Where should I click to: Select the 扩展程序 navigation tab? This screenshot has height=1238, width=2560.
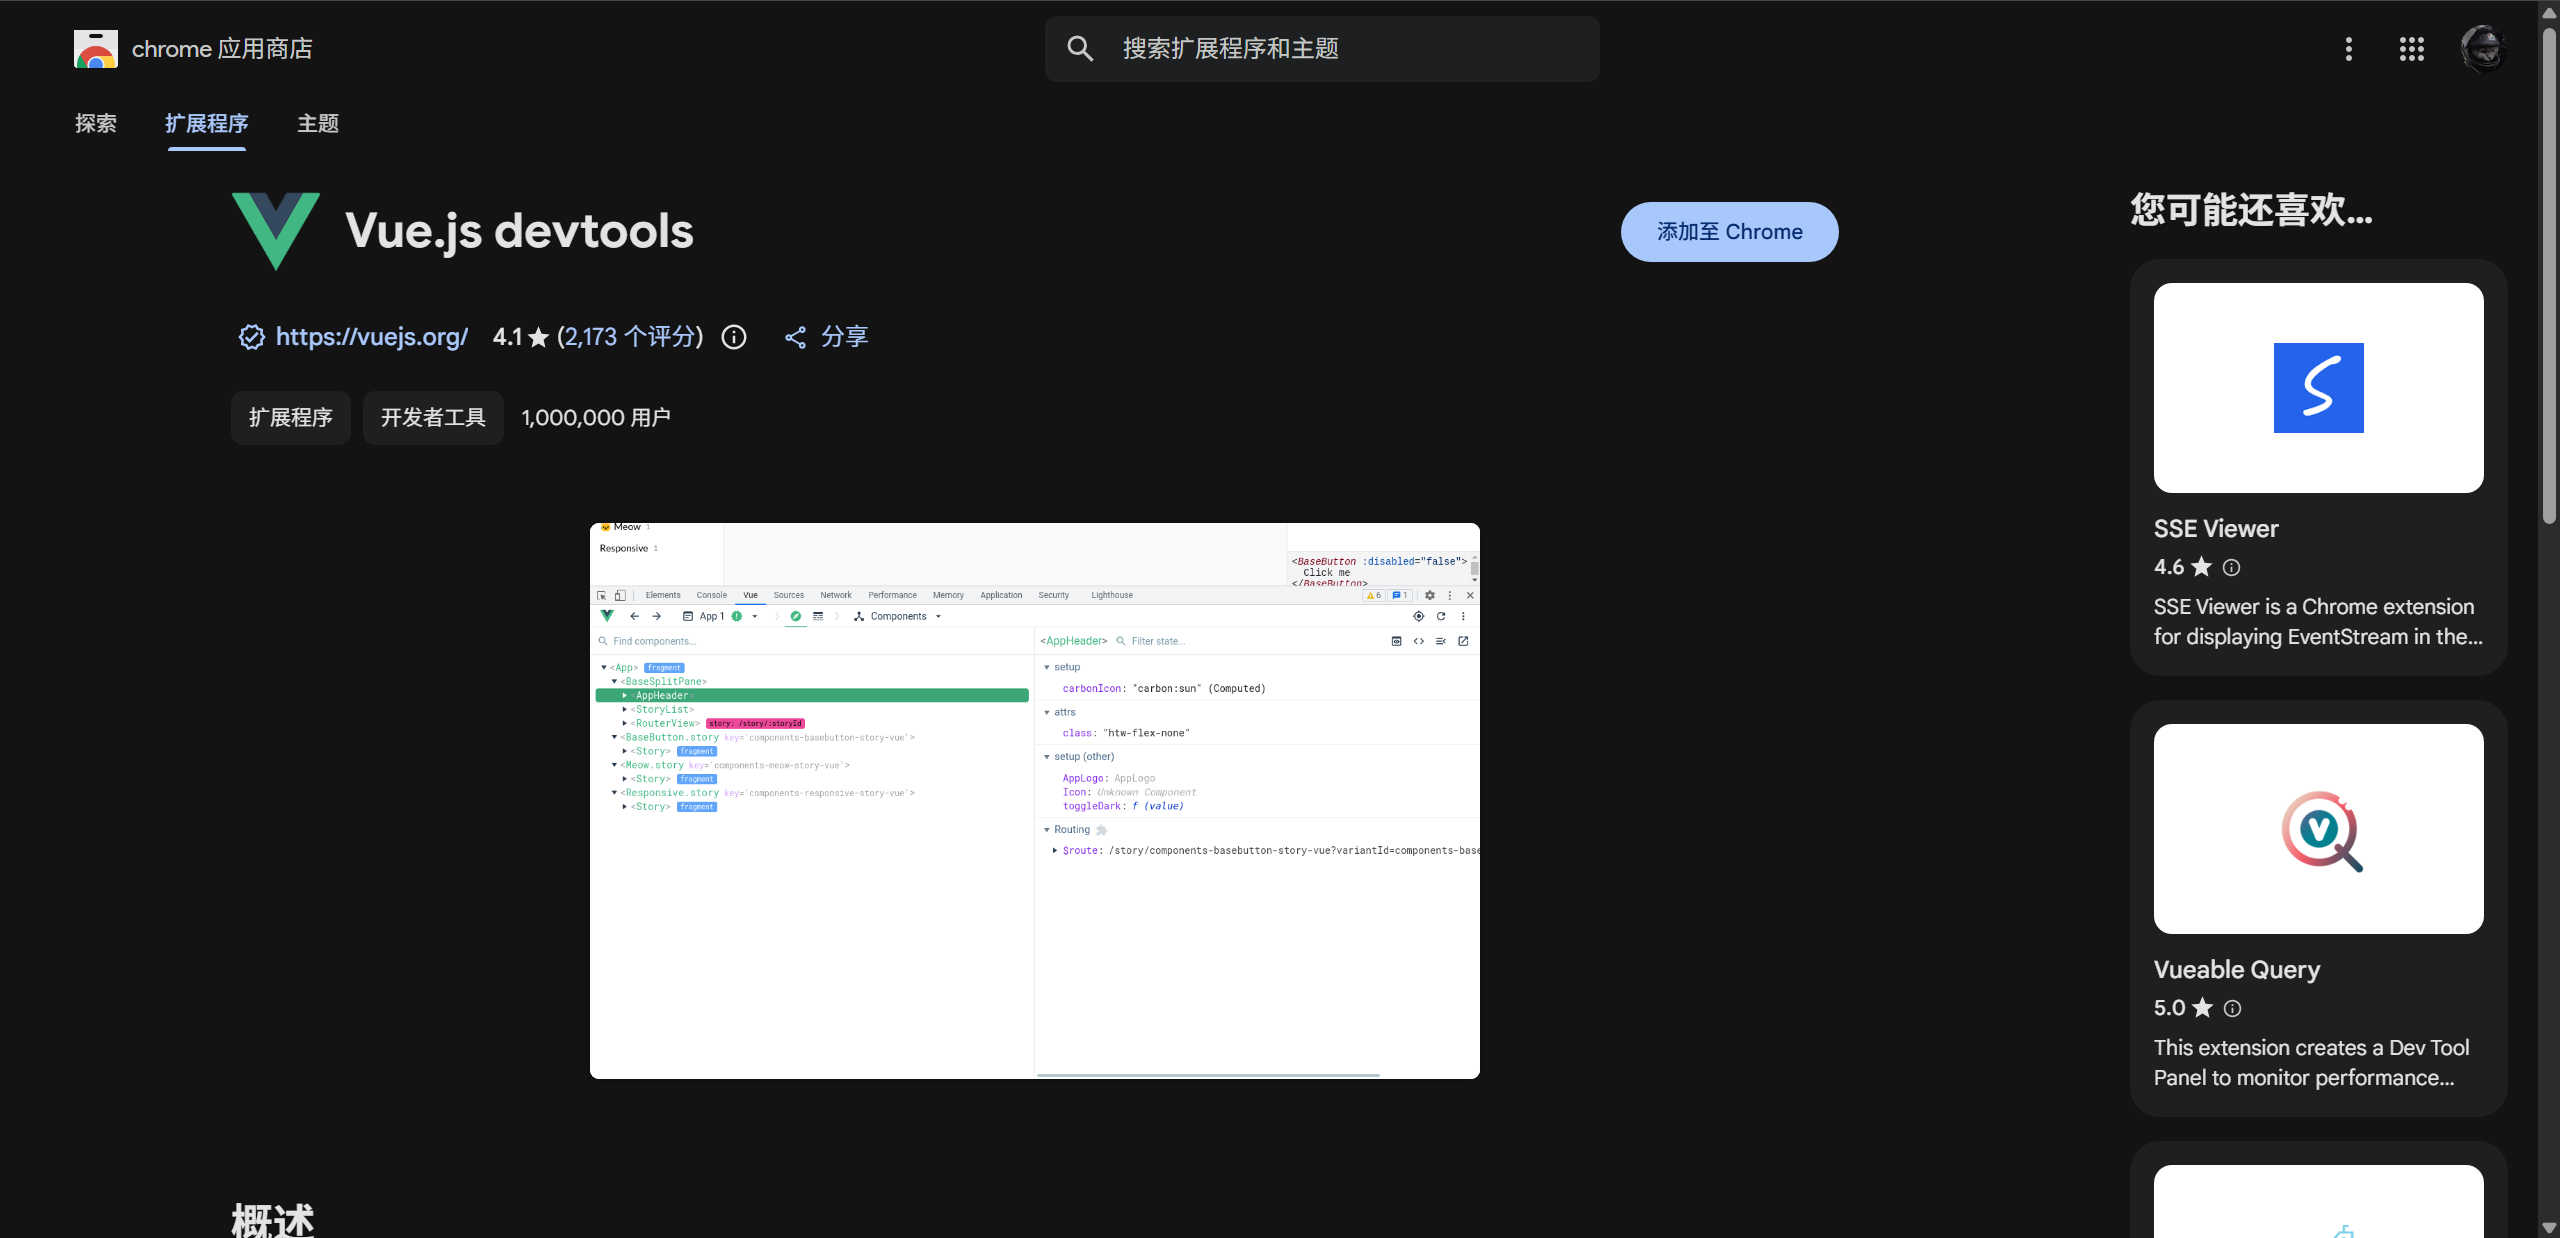[207, 123]
